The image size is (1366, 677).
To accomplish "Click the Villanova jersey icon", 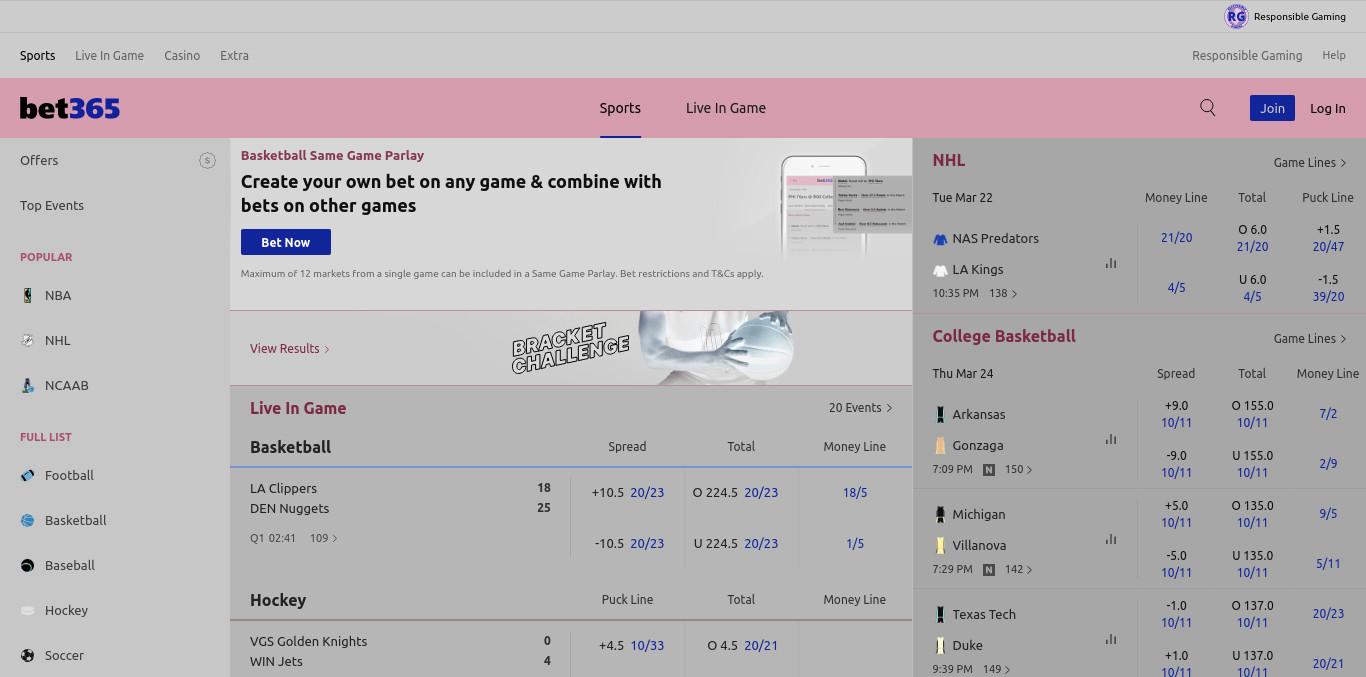I will tap(940, 545).
